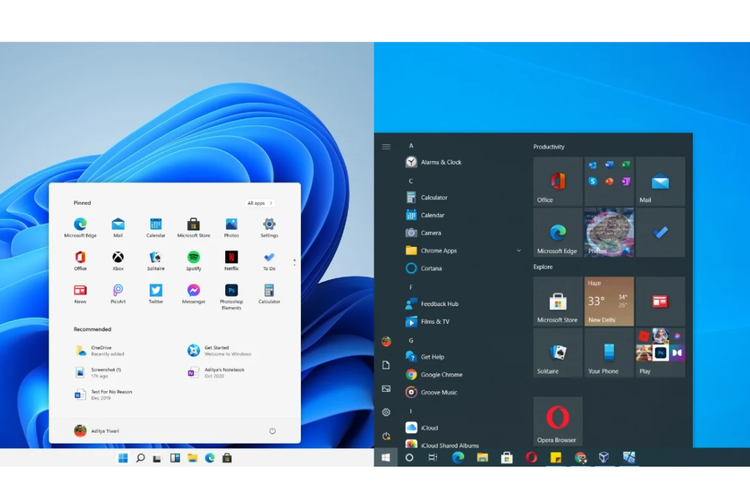Image resolution: width=750 pixels, height=500 pixels.
Task: Open the Twitter pinned app
Action: [x=156, y=291]
